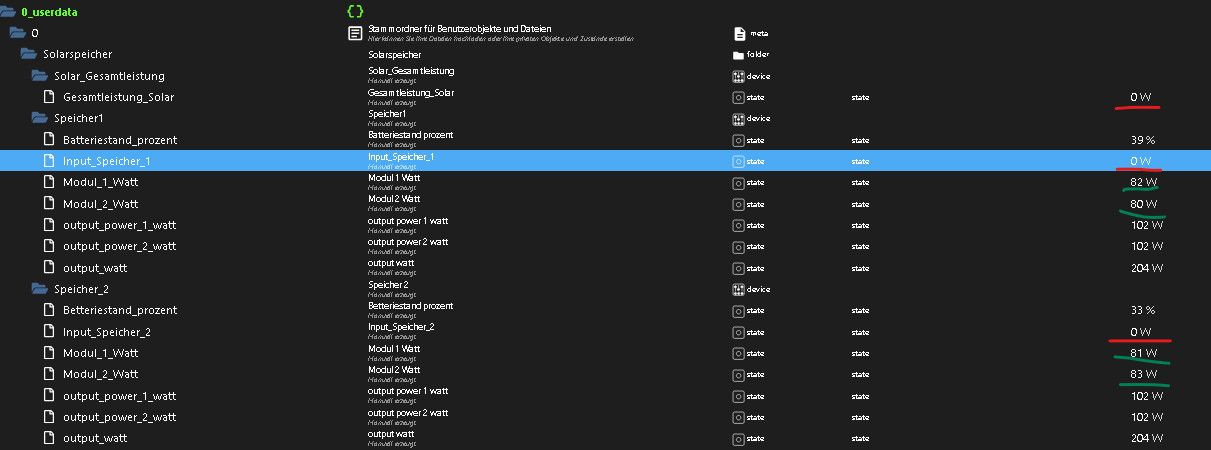The width and height of the screenshot is (1211, 450).
Task: Click the green curly braces icon for 0_userdata
Action: (354, 12)
